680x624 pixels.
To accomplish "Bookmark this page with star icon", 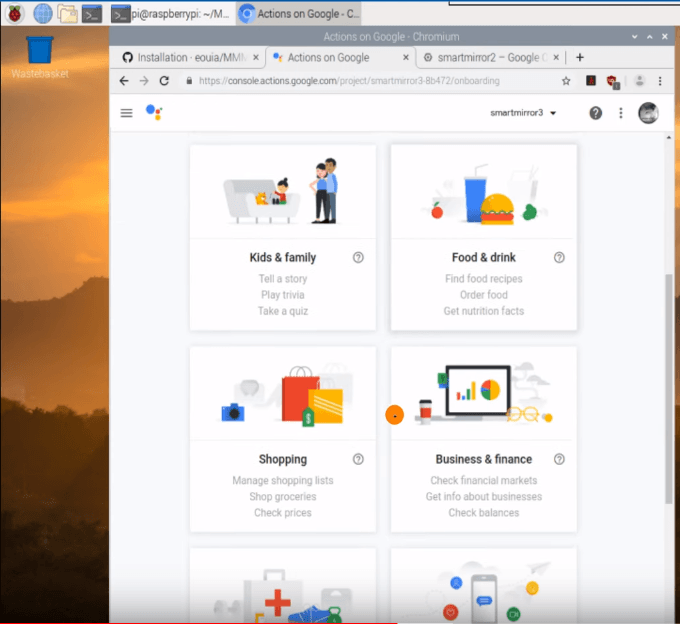I will (566, 81).
